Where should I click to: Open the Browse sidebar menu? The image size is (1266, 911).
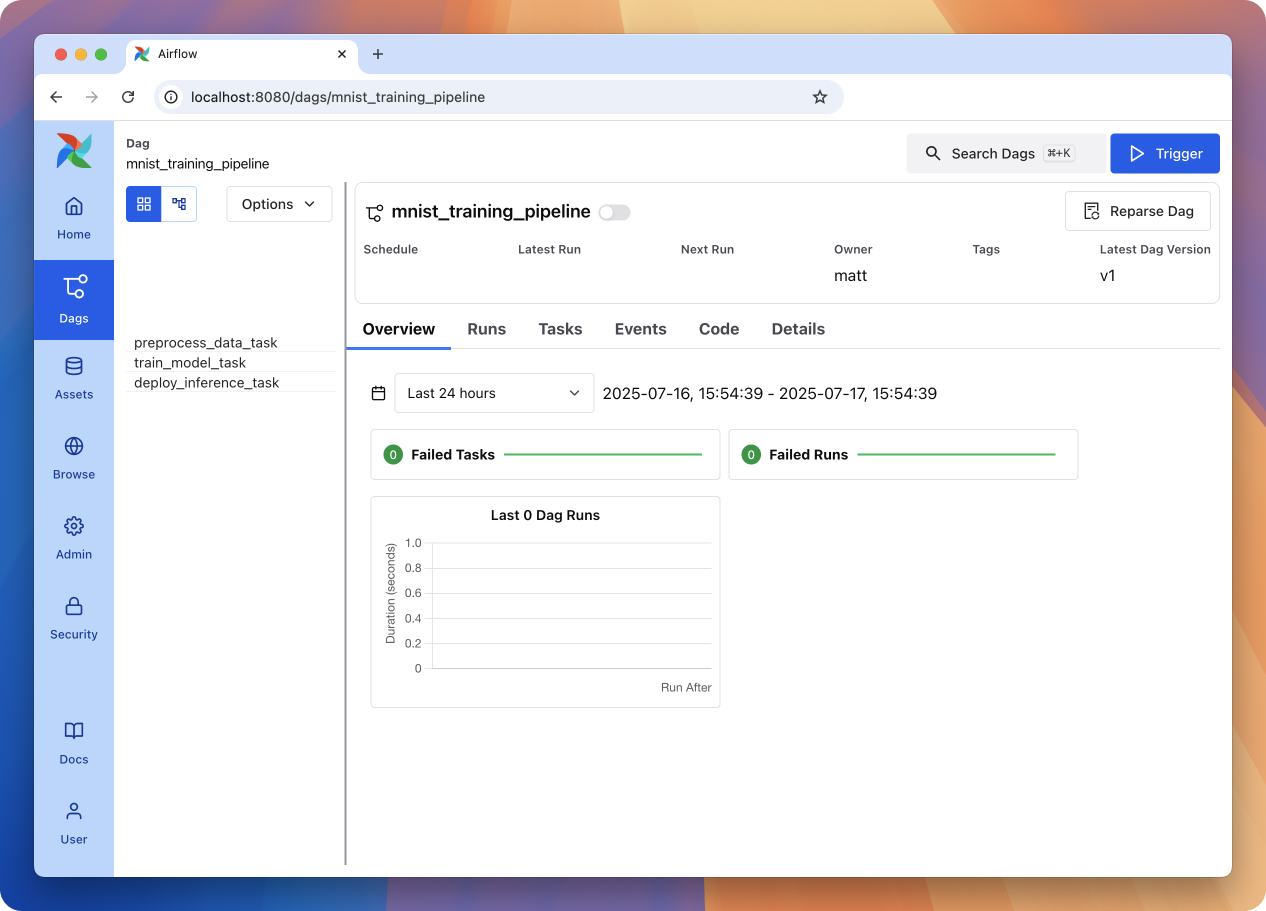click(74, 459)
